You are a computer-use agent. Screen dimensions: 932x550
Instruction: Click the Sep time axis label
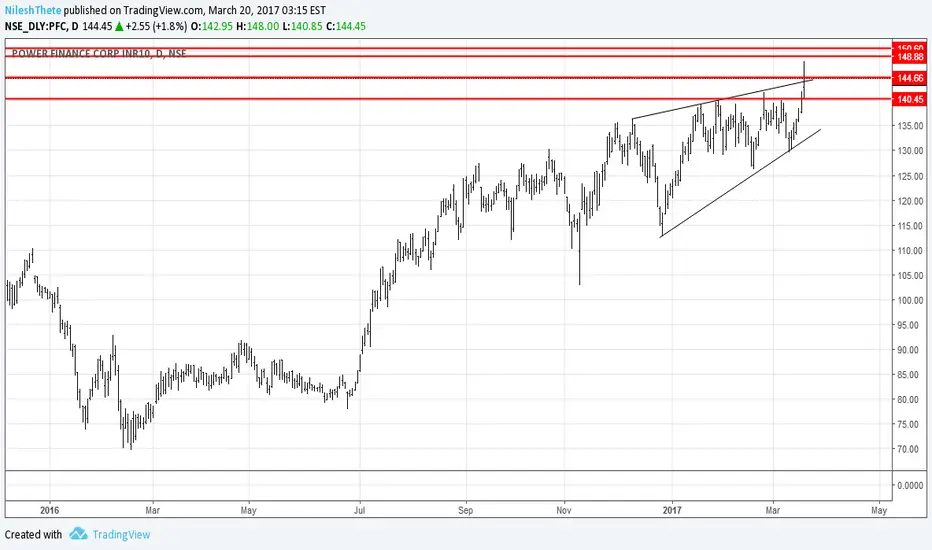click(465, 510)
